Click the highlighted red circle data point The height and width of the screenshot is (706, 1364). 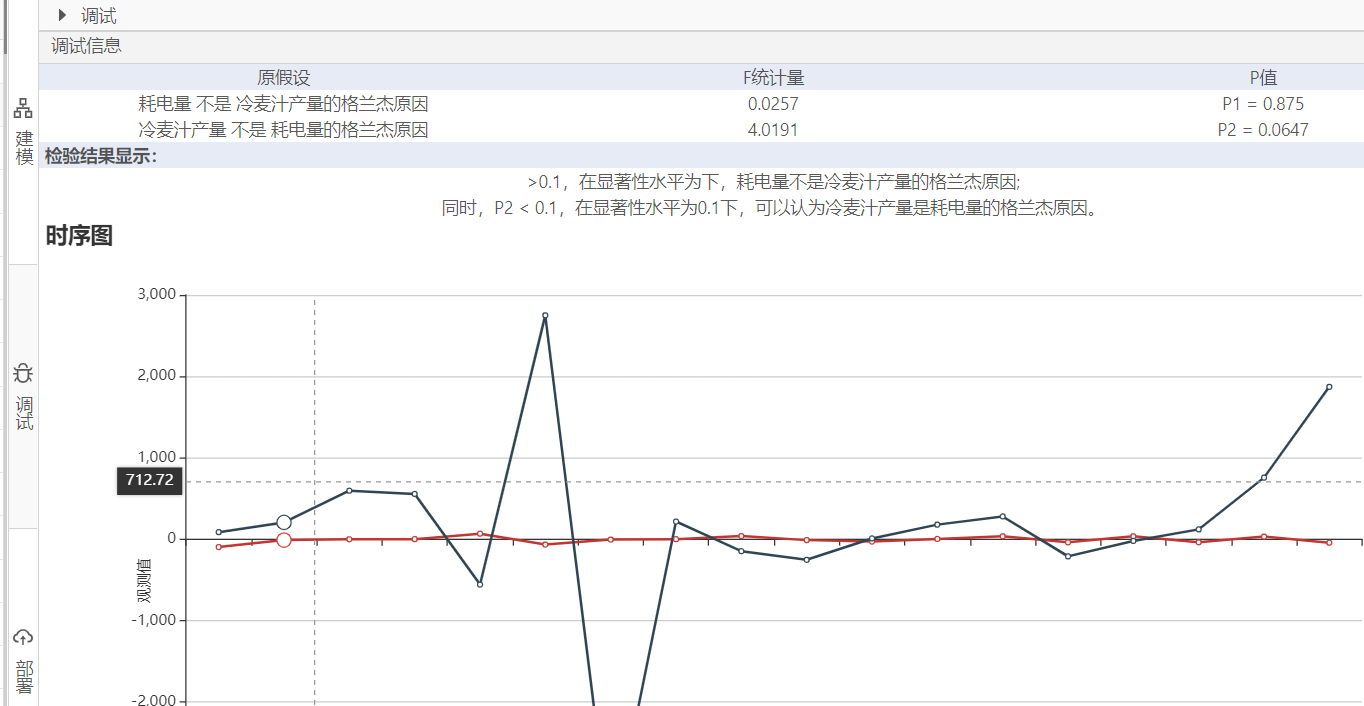point(284,540)
